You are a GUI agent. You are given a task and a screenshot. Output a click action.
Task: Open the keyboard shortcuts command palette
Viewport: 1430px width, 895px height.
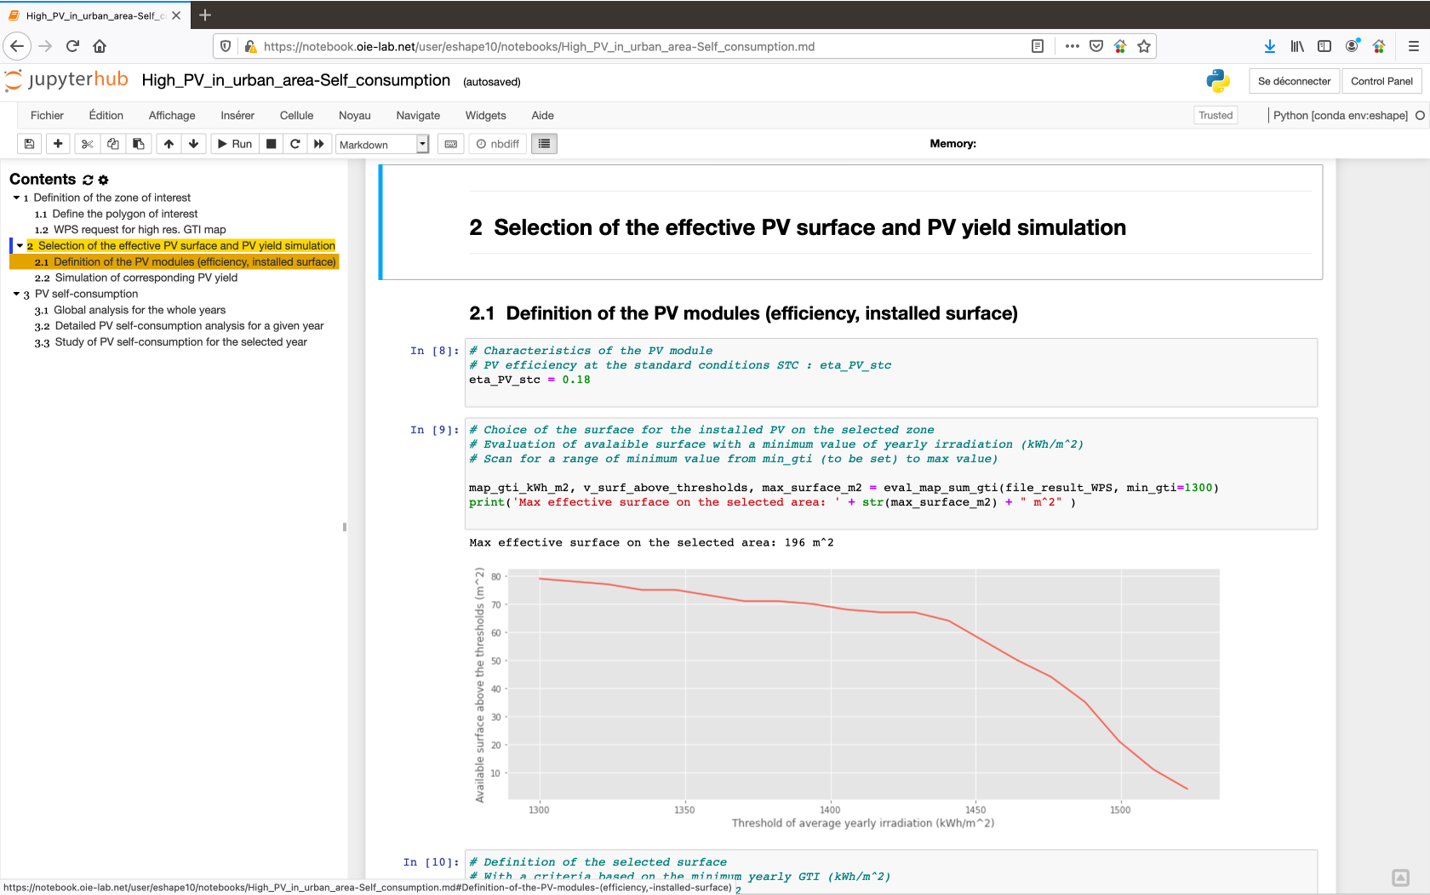coord(451,143)
